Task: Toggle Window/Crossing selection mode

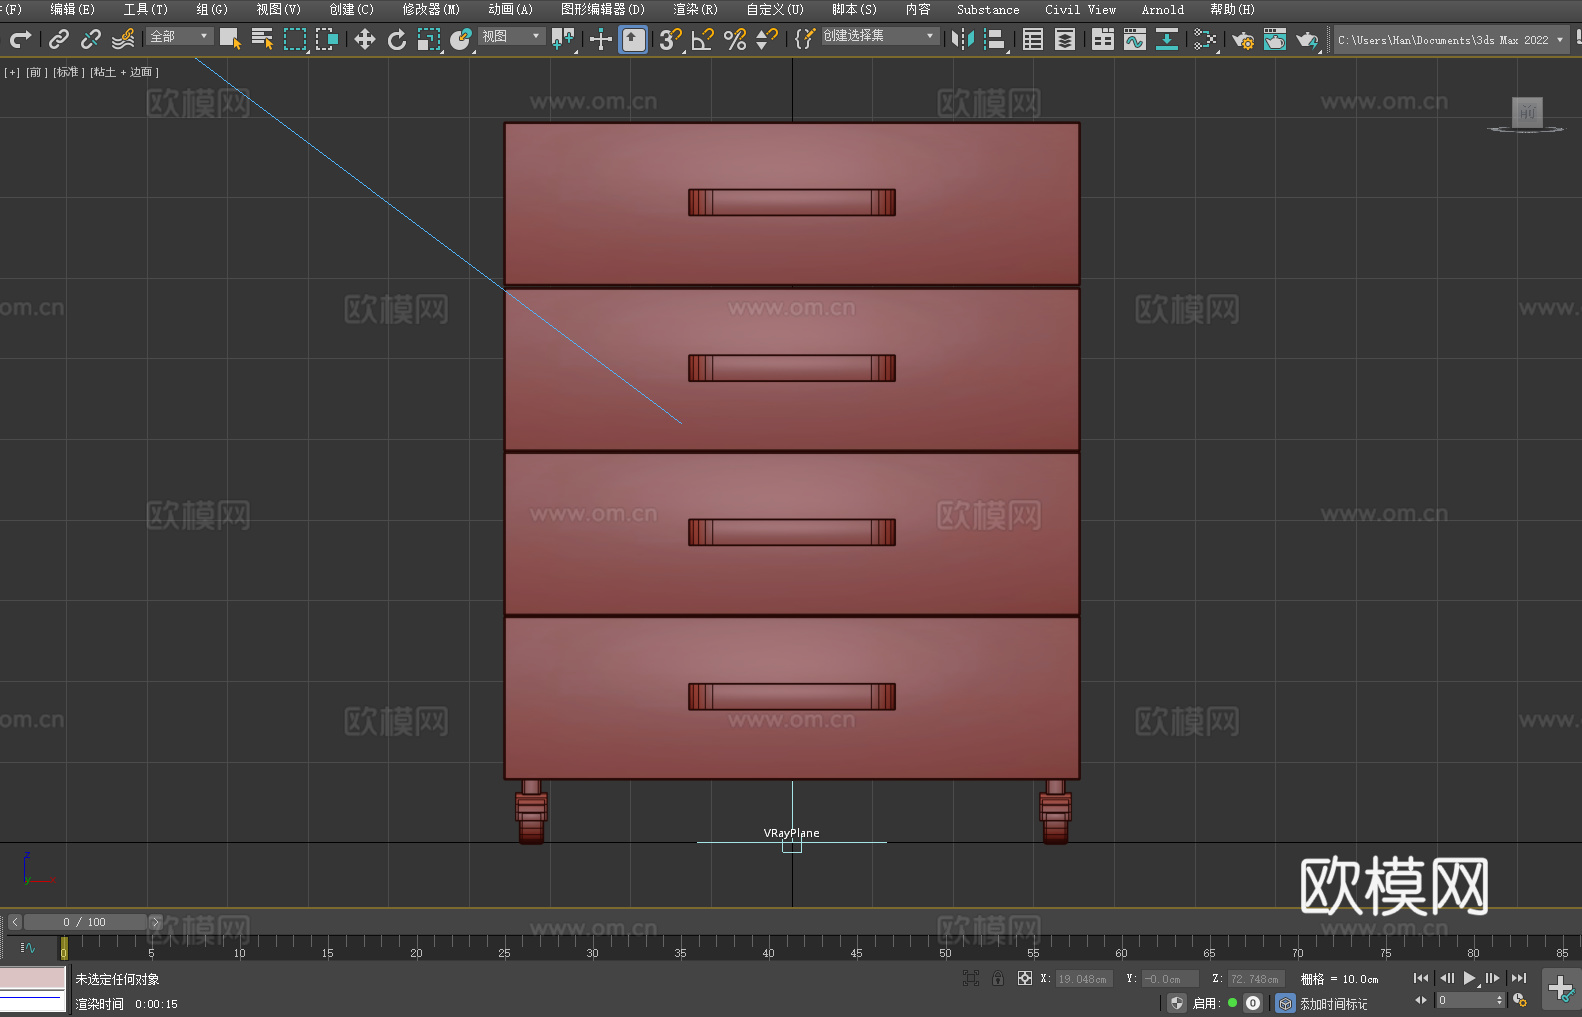Action: tap(327, 39)
